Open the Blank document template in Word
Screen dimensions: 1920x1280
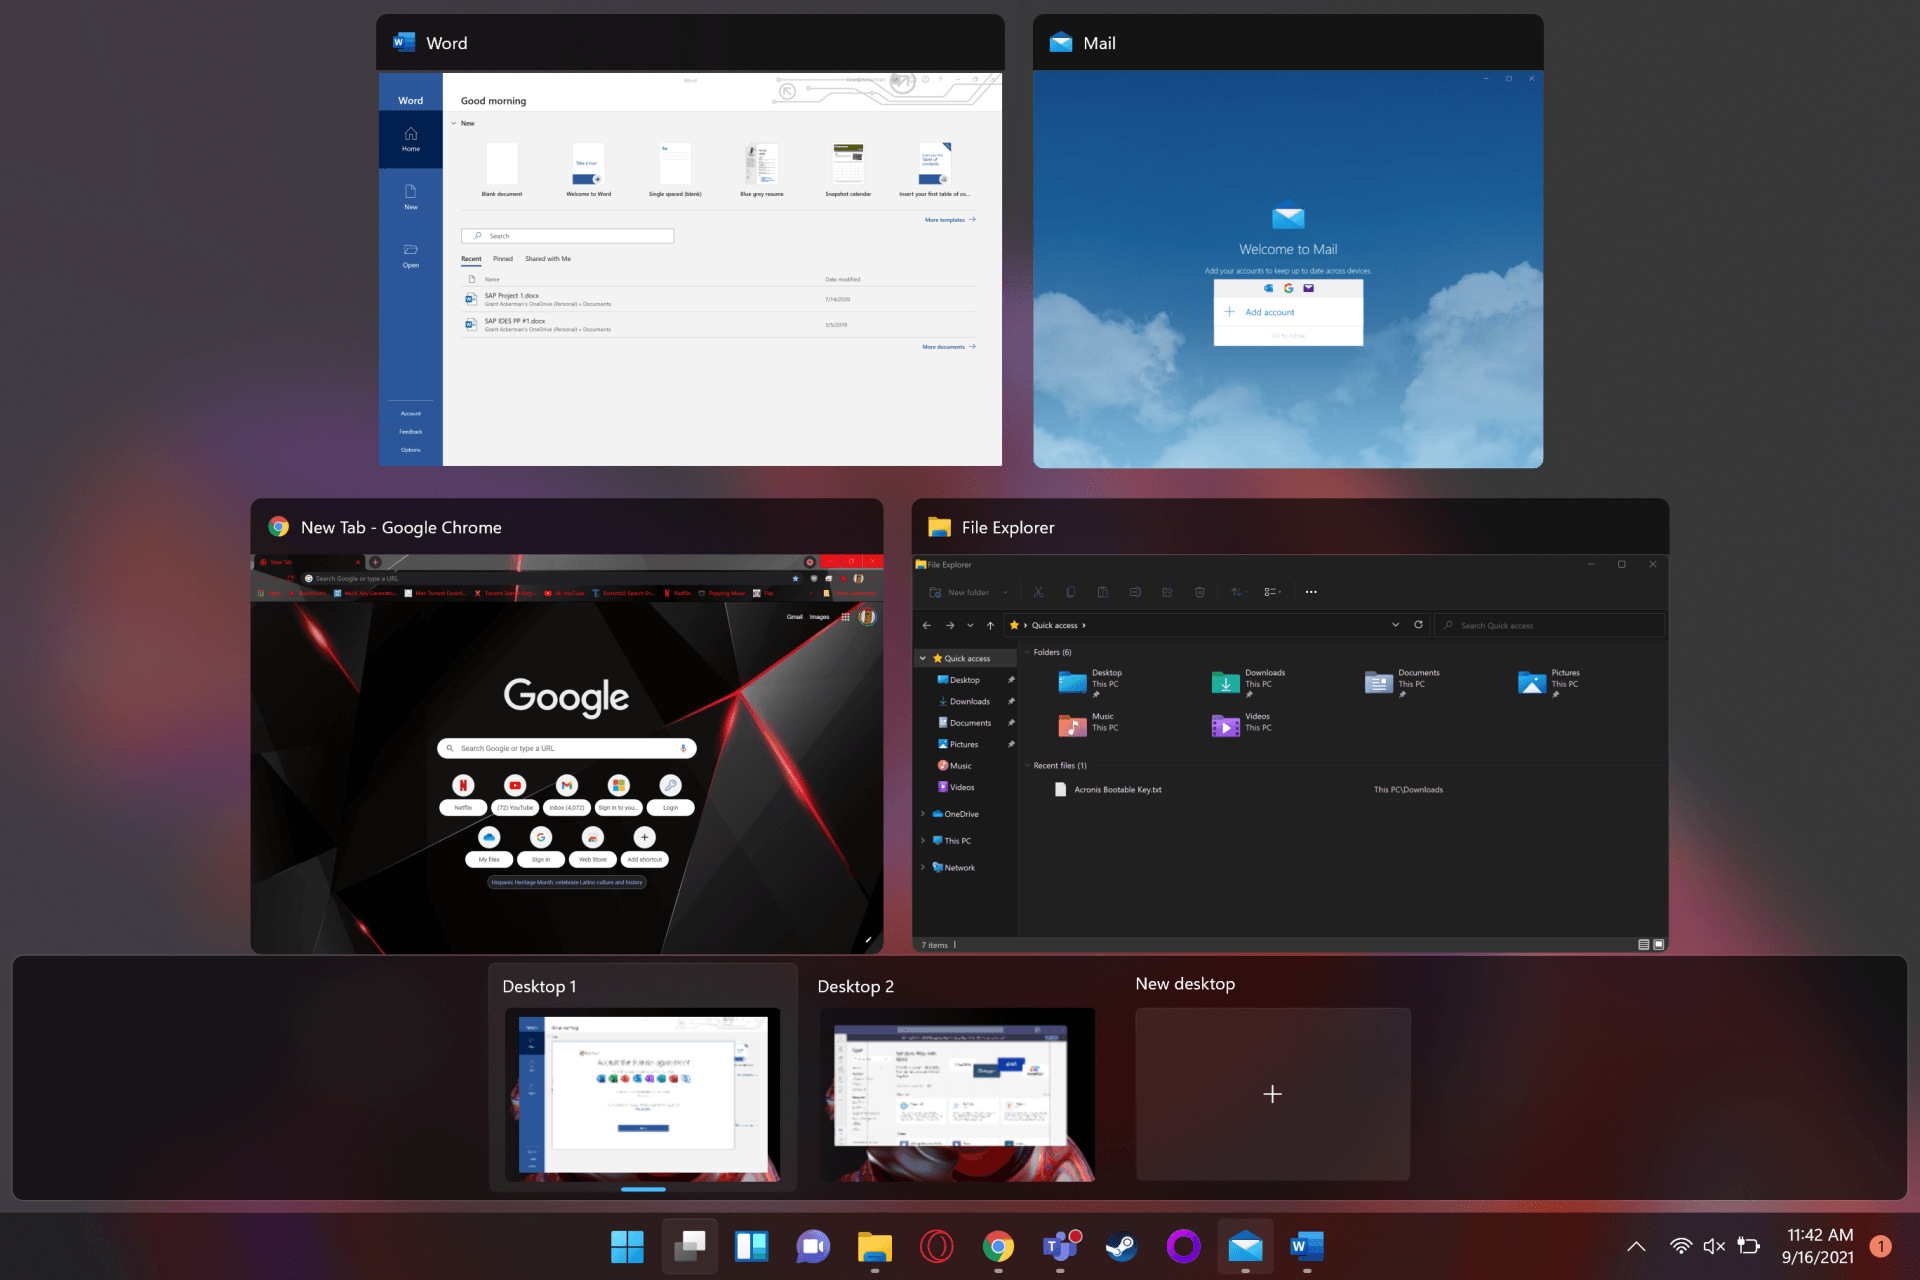click(502, 169)
